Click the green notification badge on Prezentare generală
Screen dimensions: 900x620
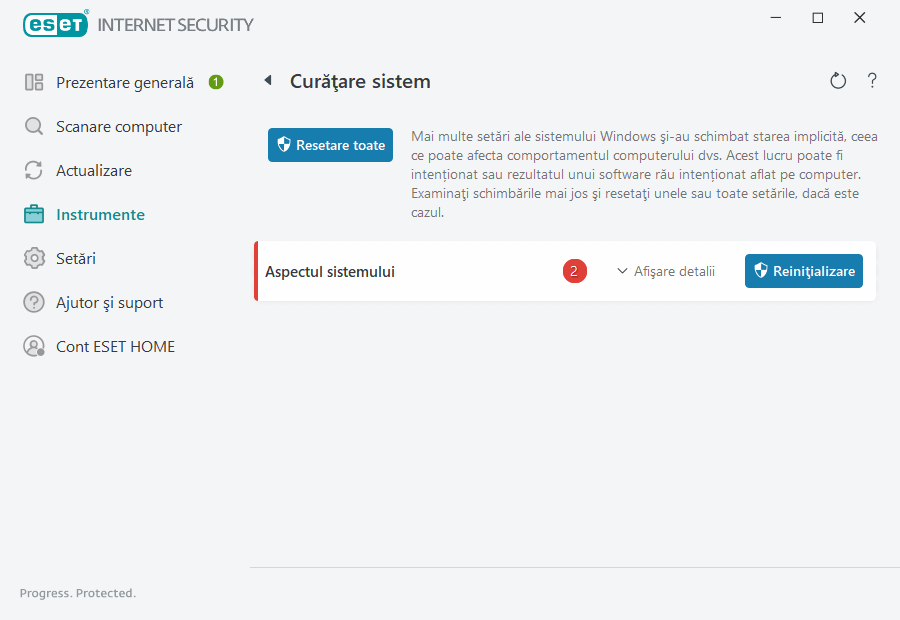pos(215,82)
